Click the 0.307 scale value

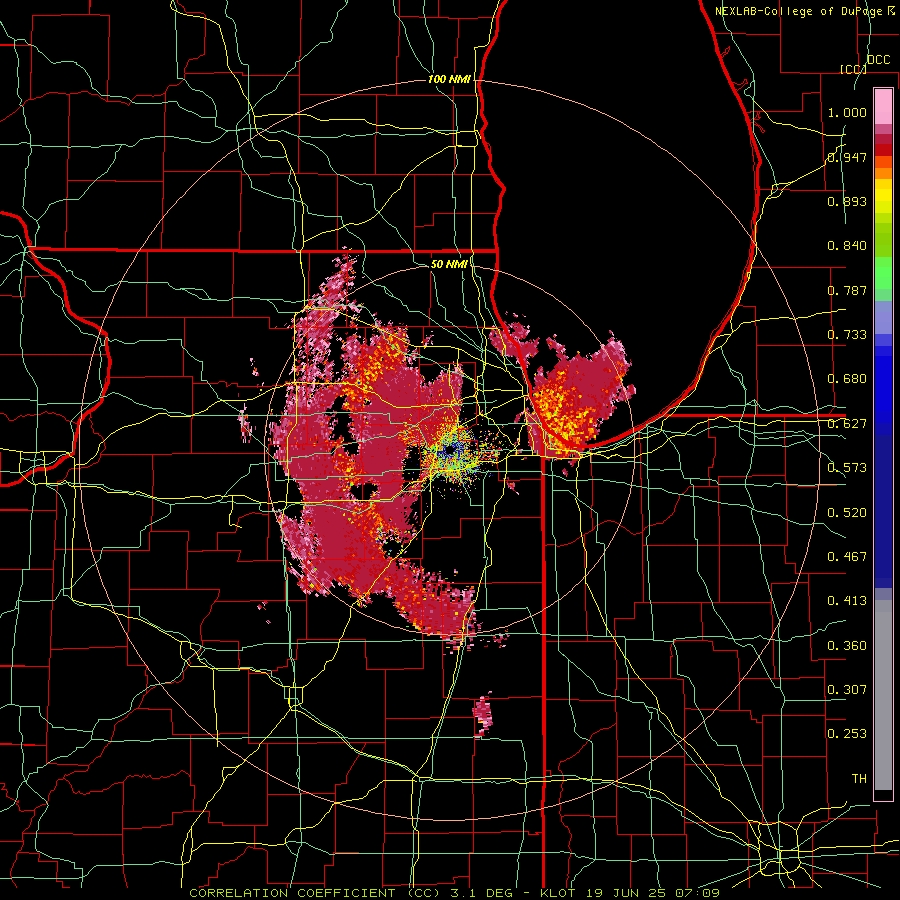coord(847,690)
